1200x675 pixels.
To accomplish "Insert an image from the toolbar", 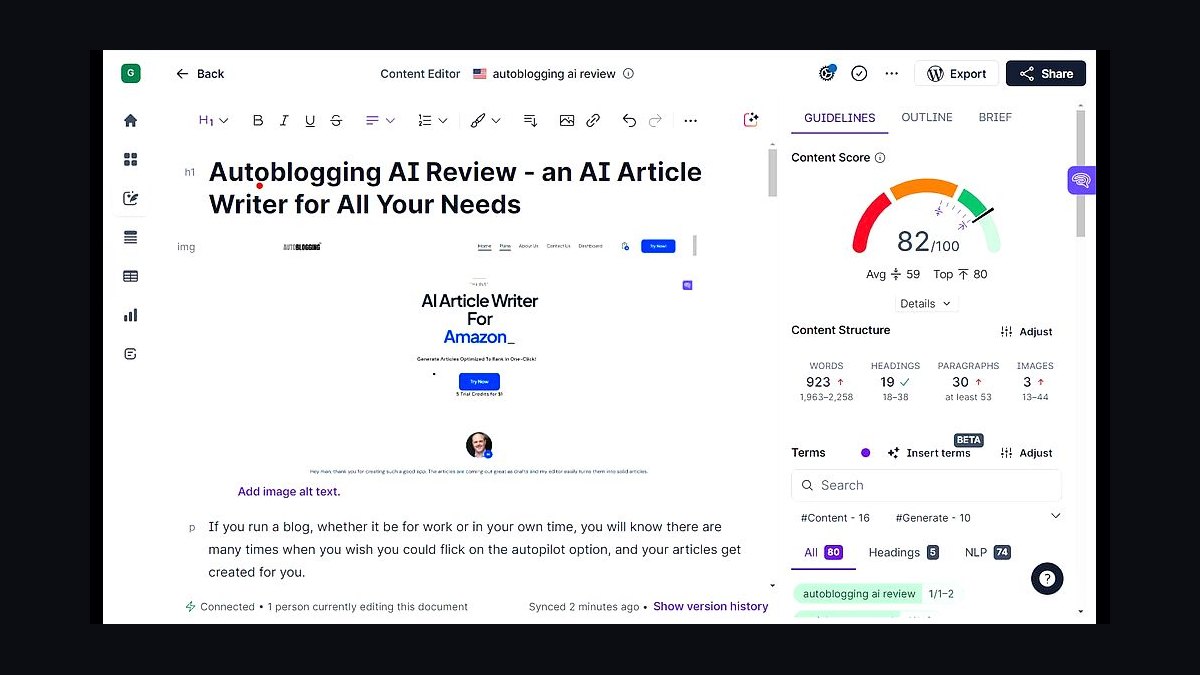I will pyautogui.click(x=567, y=120).
